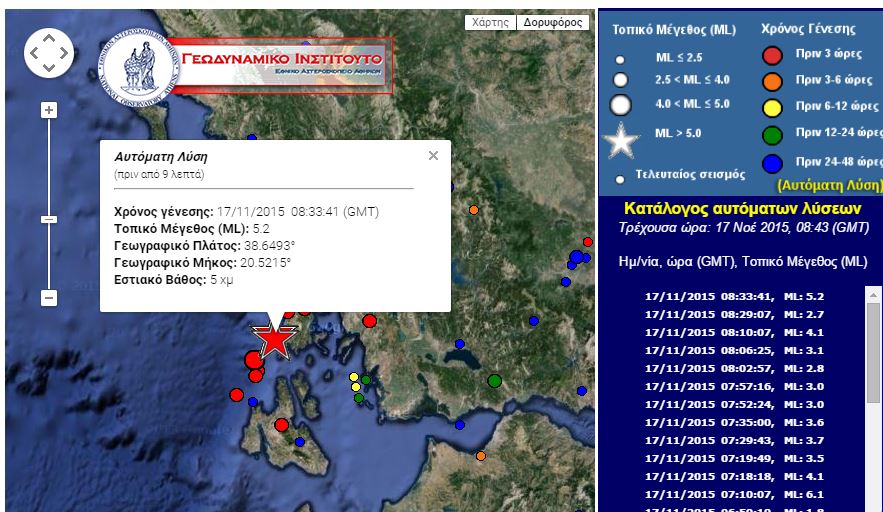The height and width of the screenshot is (512, 883).
Task: Click the map pan-down arrow
Action: [x=49, y=68]
